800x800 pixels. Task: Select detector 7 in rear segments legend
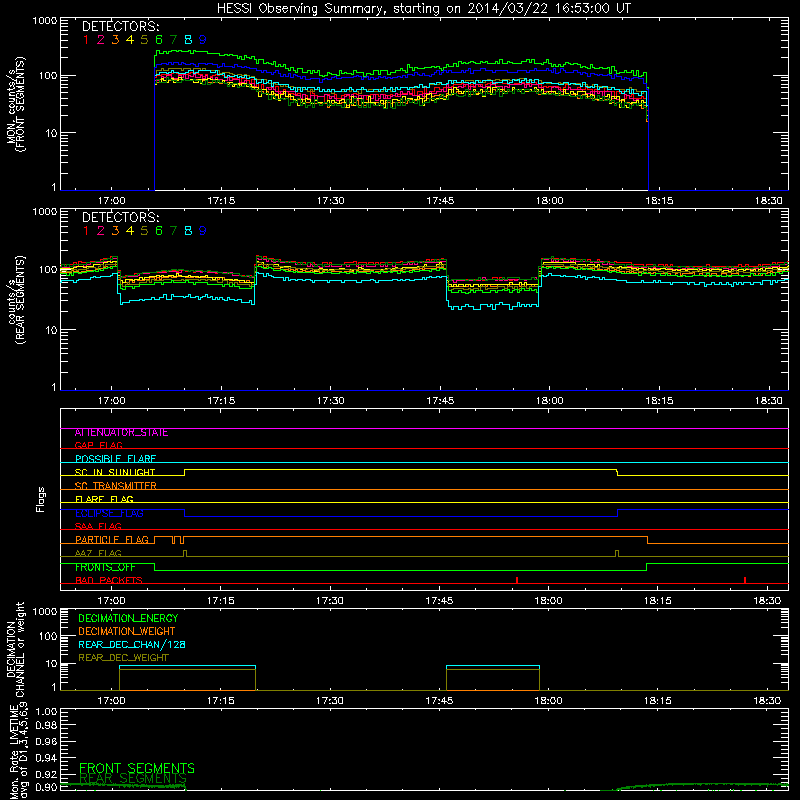pyautogui.click(x=173, y=231)
